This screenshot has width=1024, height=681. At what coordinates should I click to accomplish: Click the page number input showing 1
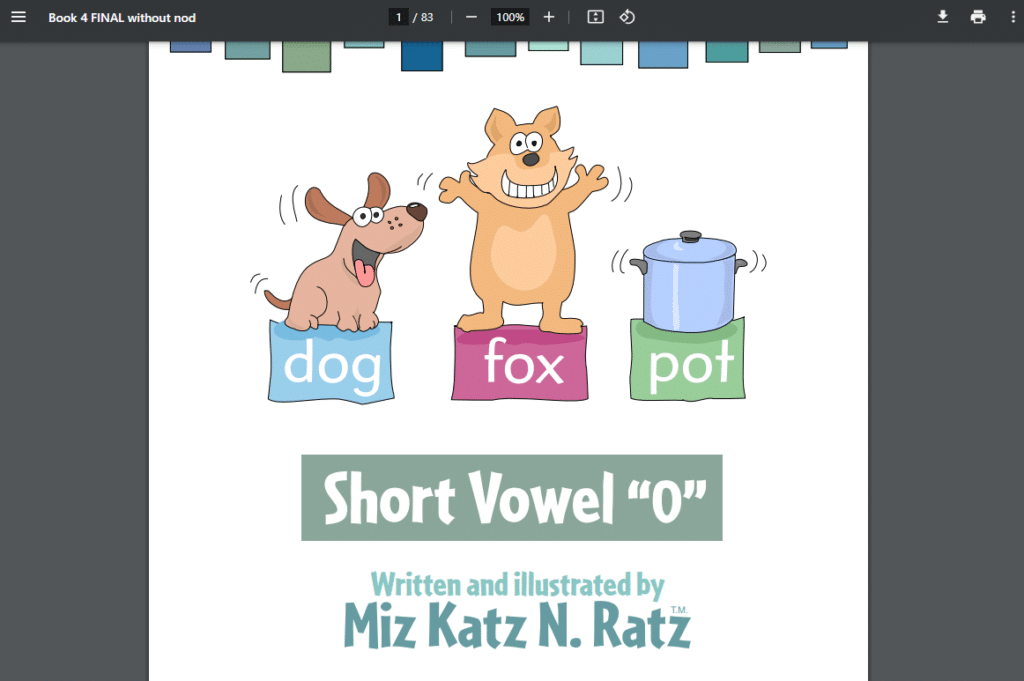coord(398,17)
